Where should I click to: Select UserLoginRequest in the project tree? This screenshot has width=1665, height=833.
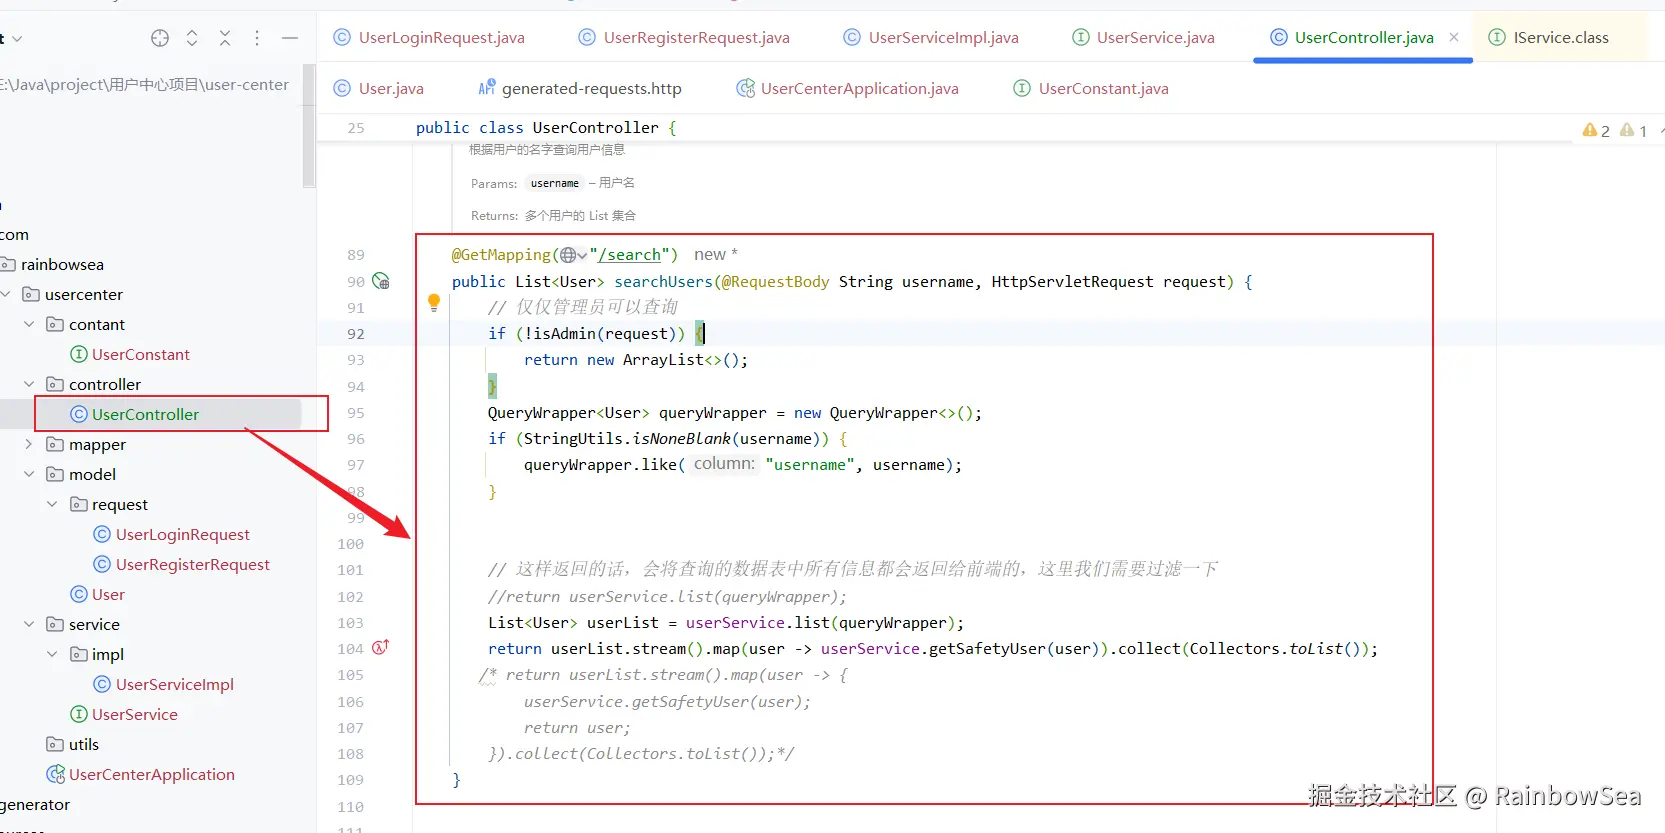182,535
